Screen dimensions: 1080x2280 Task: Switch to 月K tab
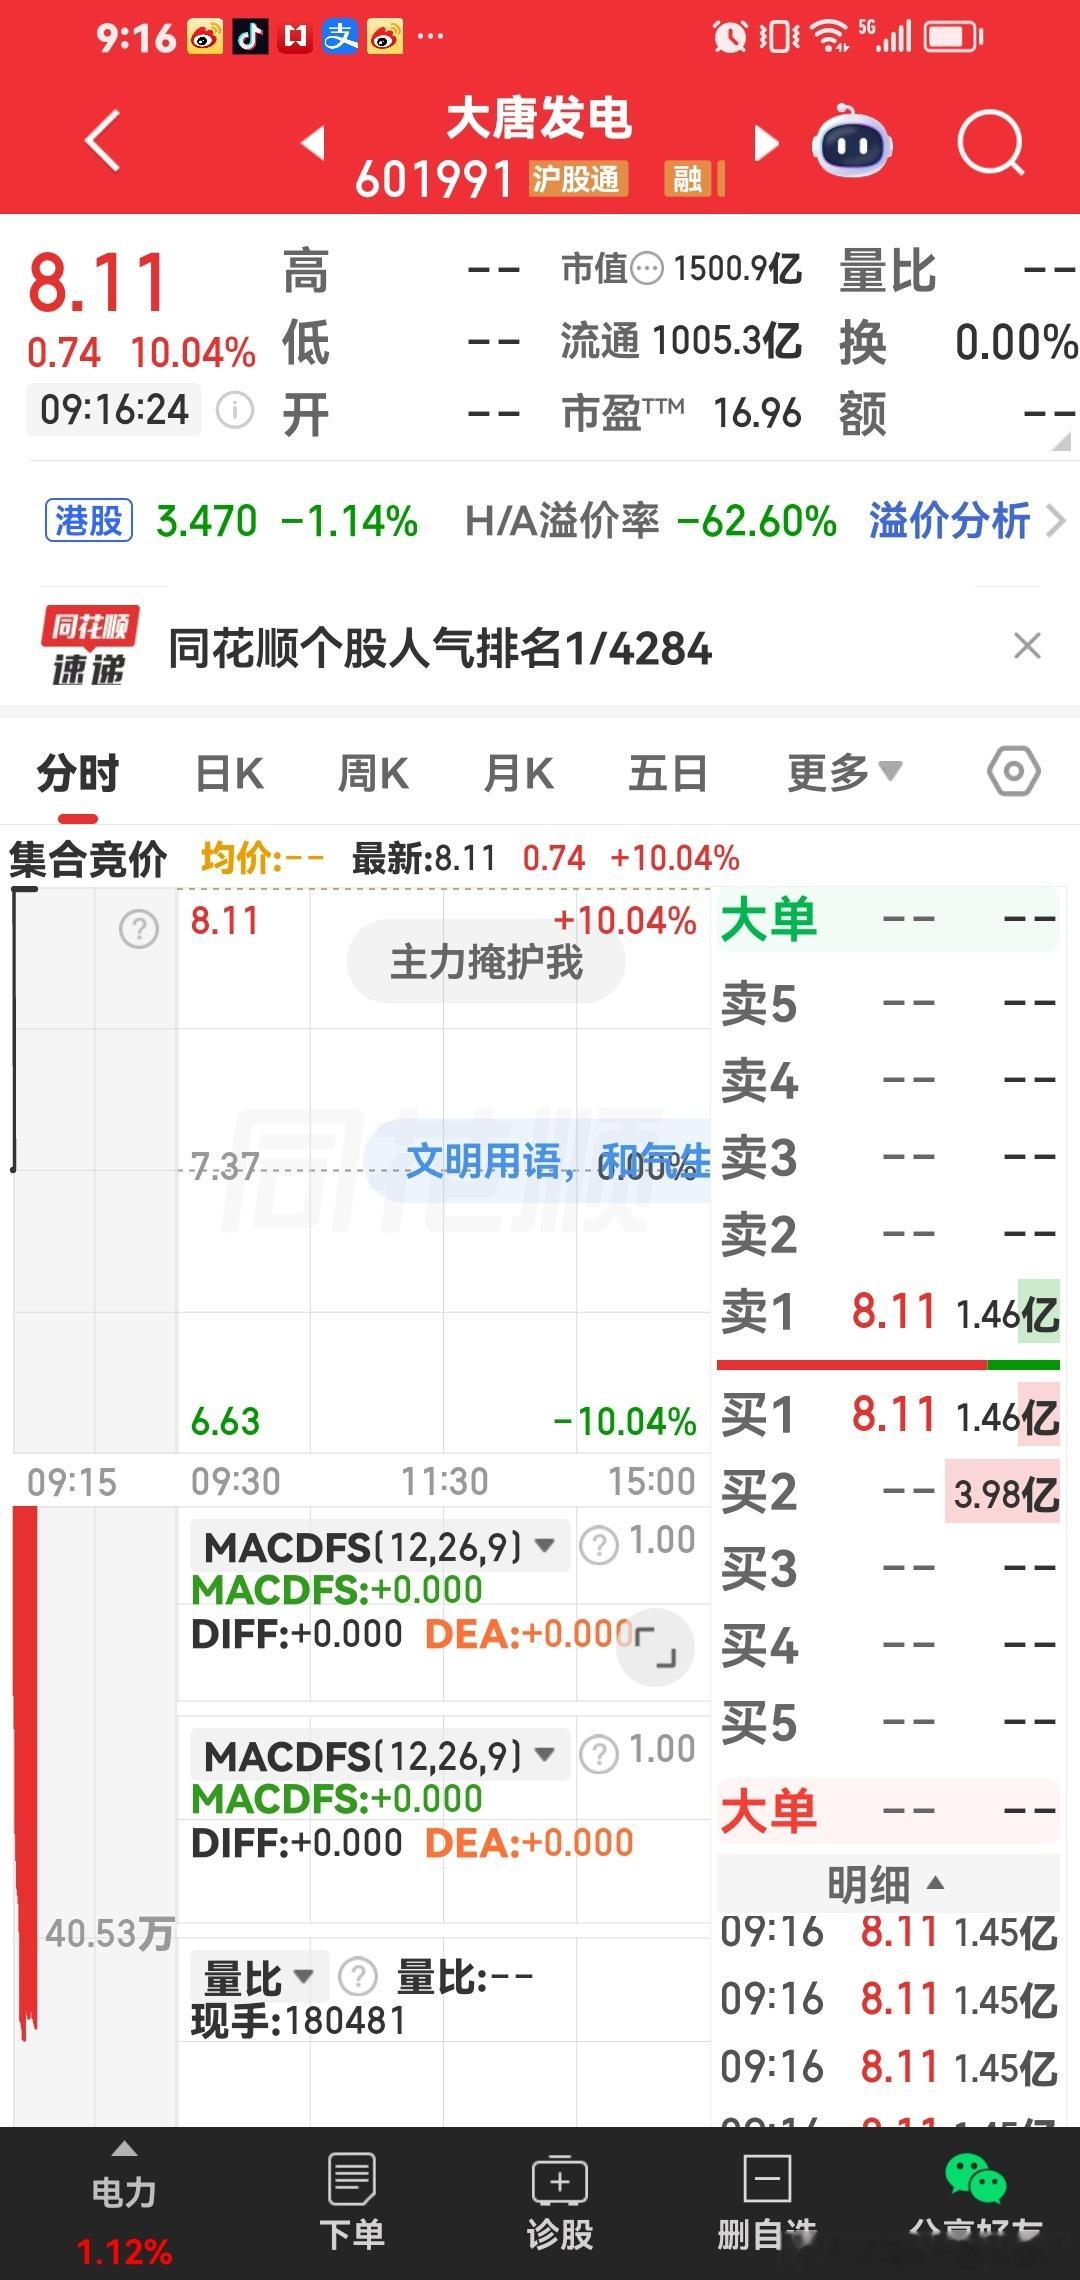(x=518, y=773)
